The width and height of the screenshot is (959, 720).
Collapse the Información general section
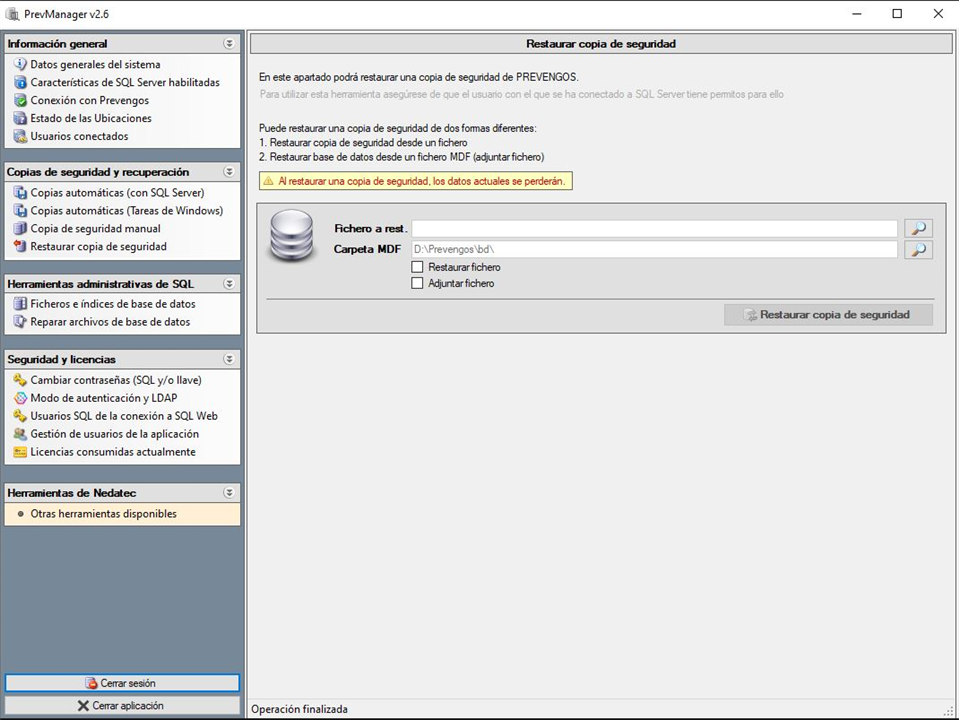229,44
